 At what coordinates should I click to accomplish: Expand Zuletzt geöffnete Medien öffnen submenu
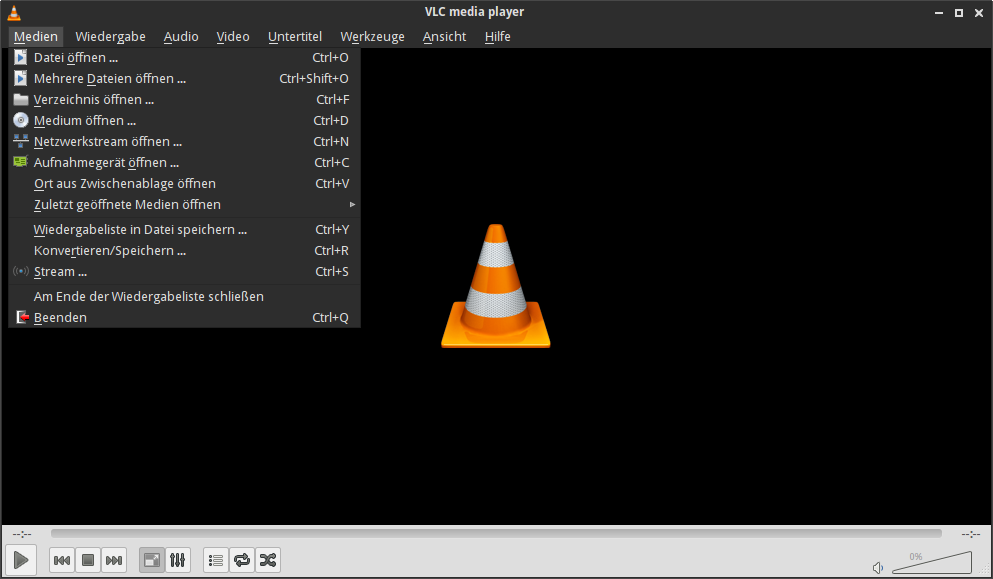tap(184, 204)
